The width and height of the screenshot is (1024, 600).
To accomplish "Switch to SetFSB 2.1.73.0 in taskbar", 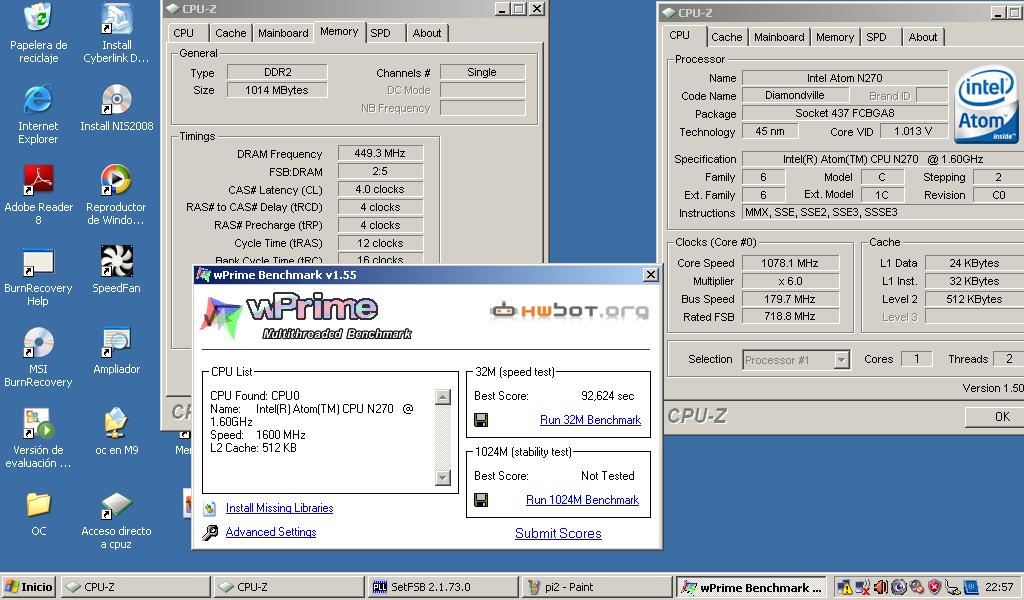I will pyautogui.click(x=443, y=587).
